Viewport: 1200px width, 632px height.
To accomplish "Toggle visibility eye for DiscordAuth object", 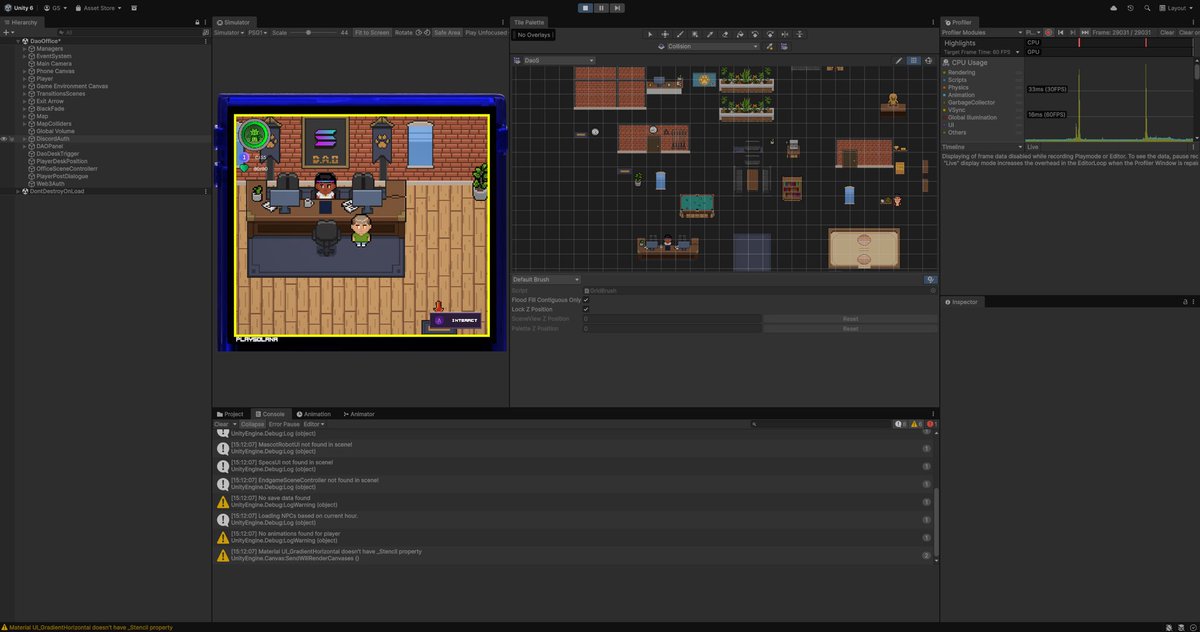I will tap(4, 138).
